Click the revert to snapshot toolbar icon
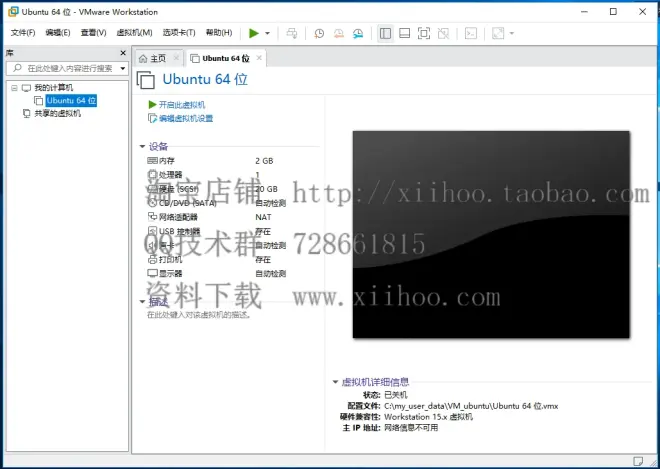 (338, 33)
